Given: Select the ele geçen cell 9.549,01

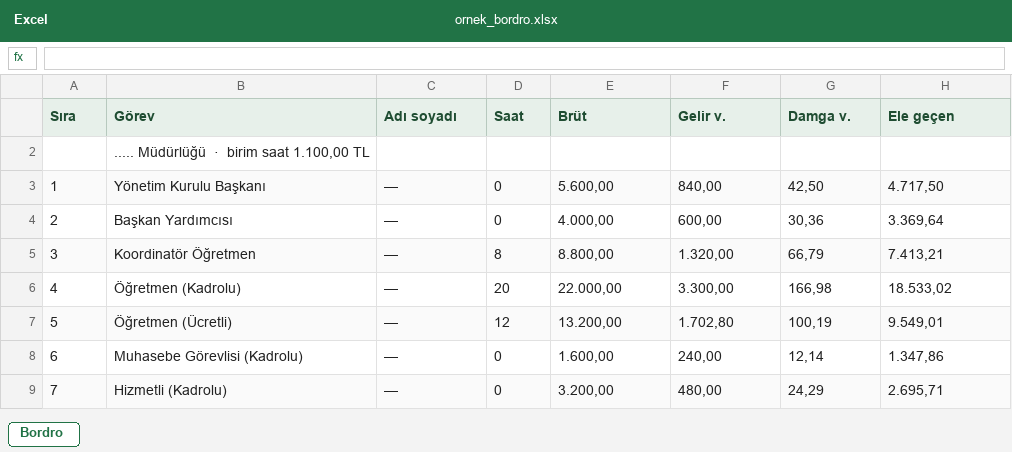Looking at the screenshot, I should pyautogui.click(x=946, y=324).
